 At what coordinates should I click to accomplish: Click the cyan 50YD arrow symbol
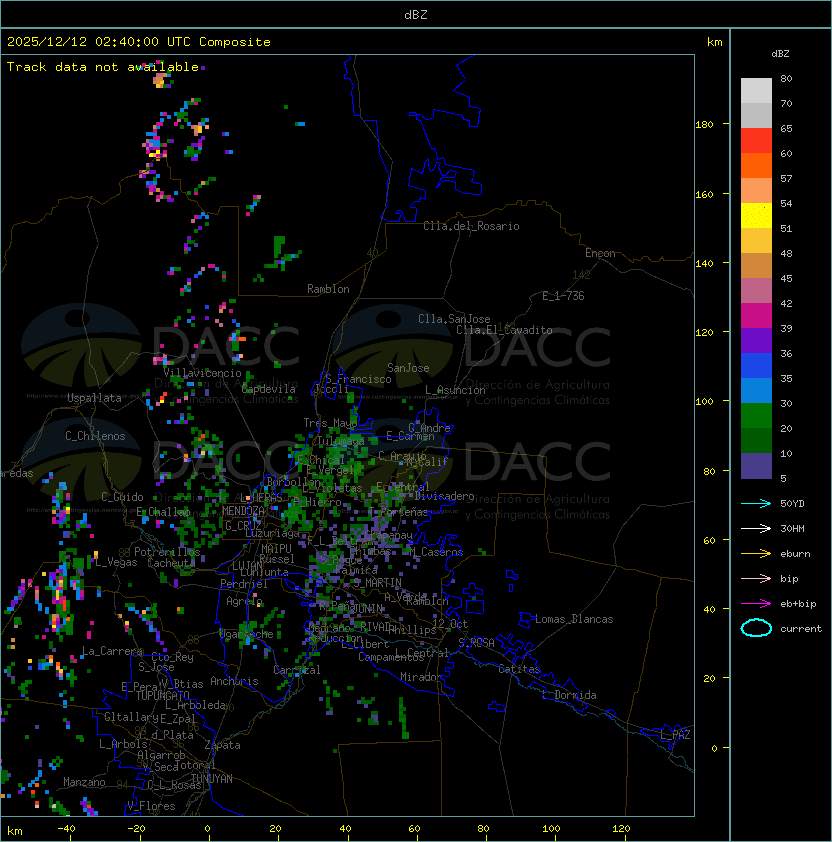pos(756,503)
